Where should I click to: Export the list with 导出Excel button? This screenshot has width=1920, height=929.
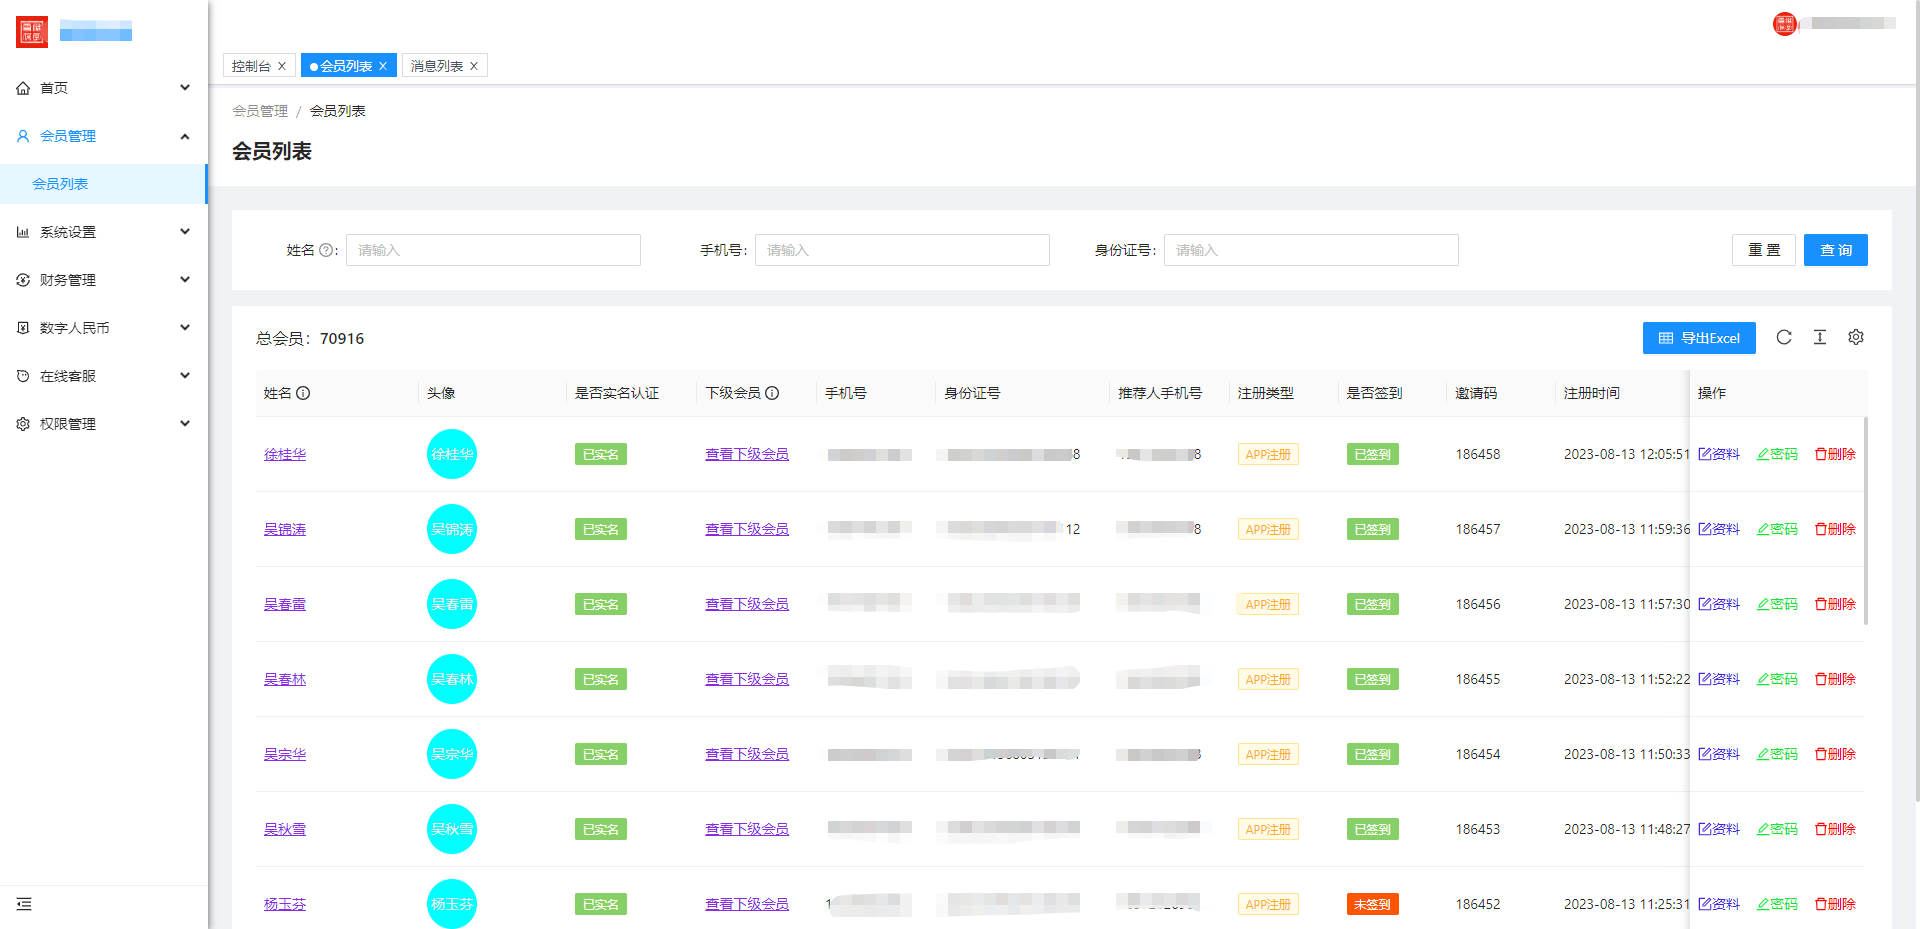tap(1699, 338)
